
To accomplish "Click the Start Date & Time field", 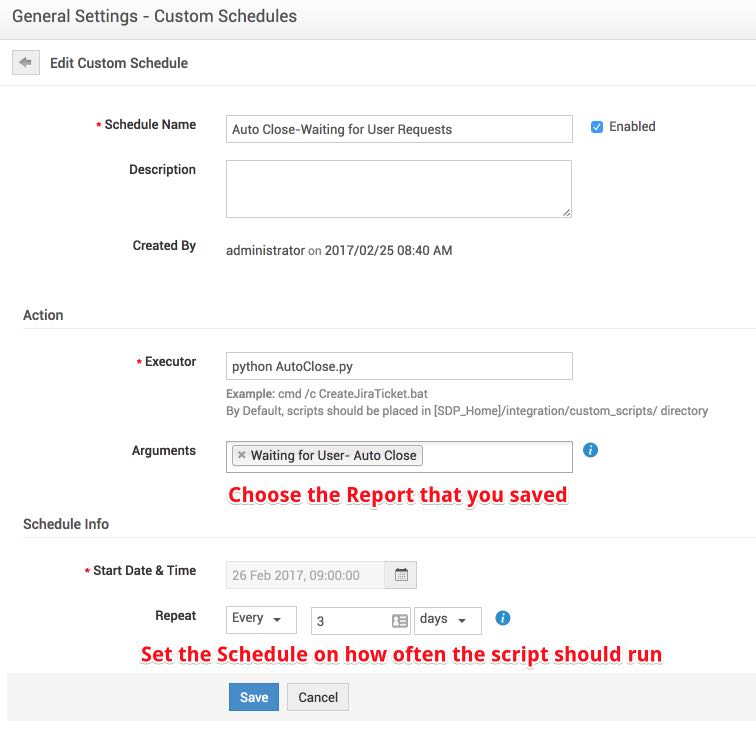I will (x=305, y=575).
